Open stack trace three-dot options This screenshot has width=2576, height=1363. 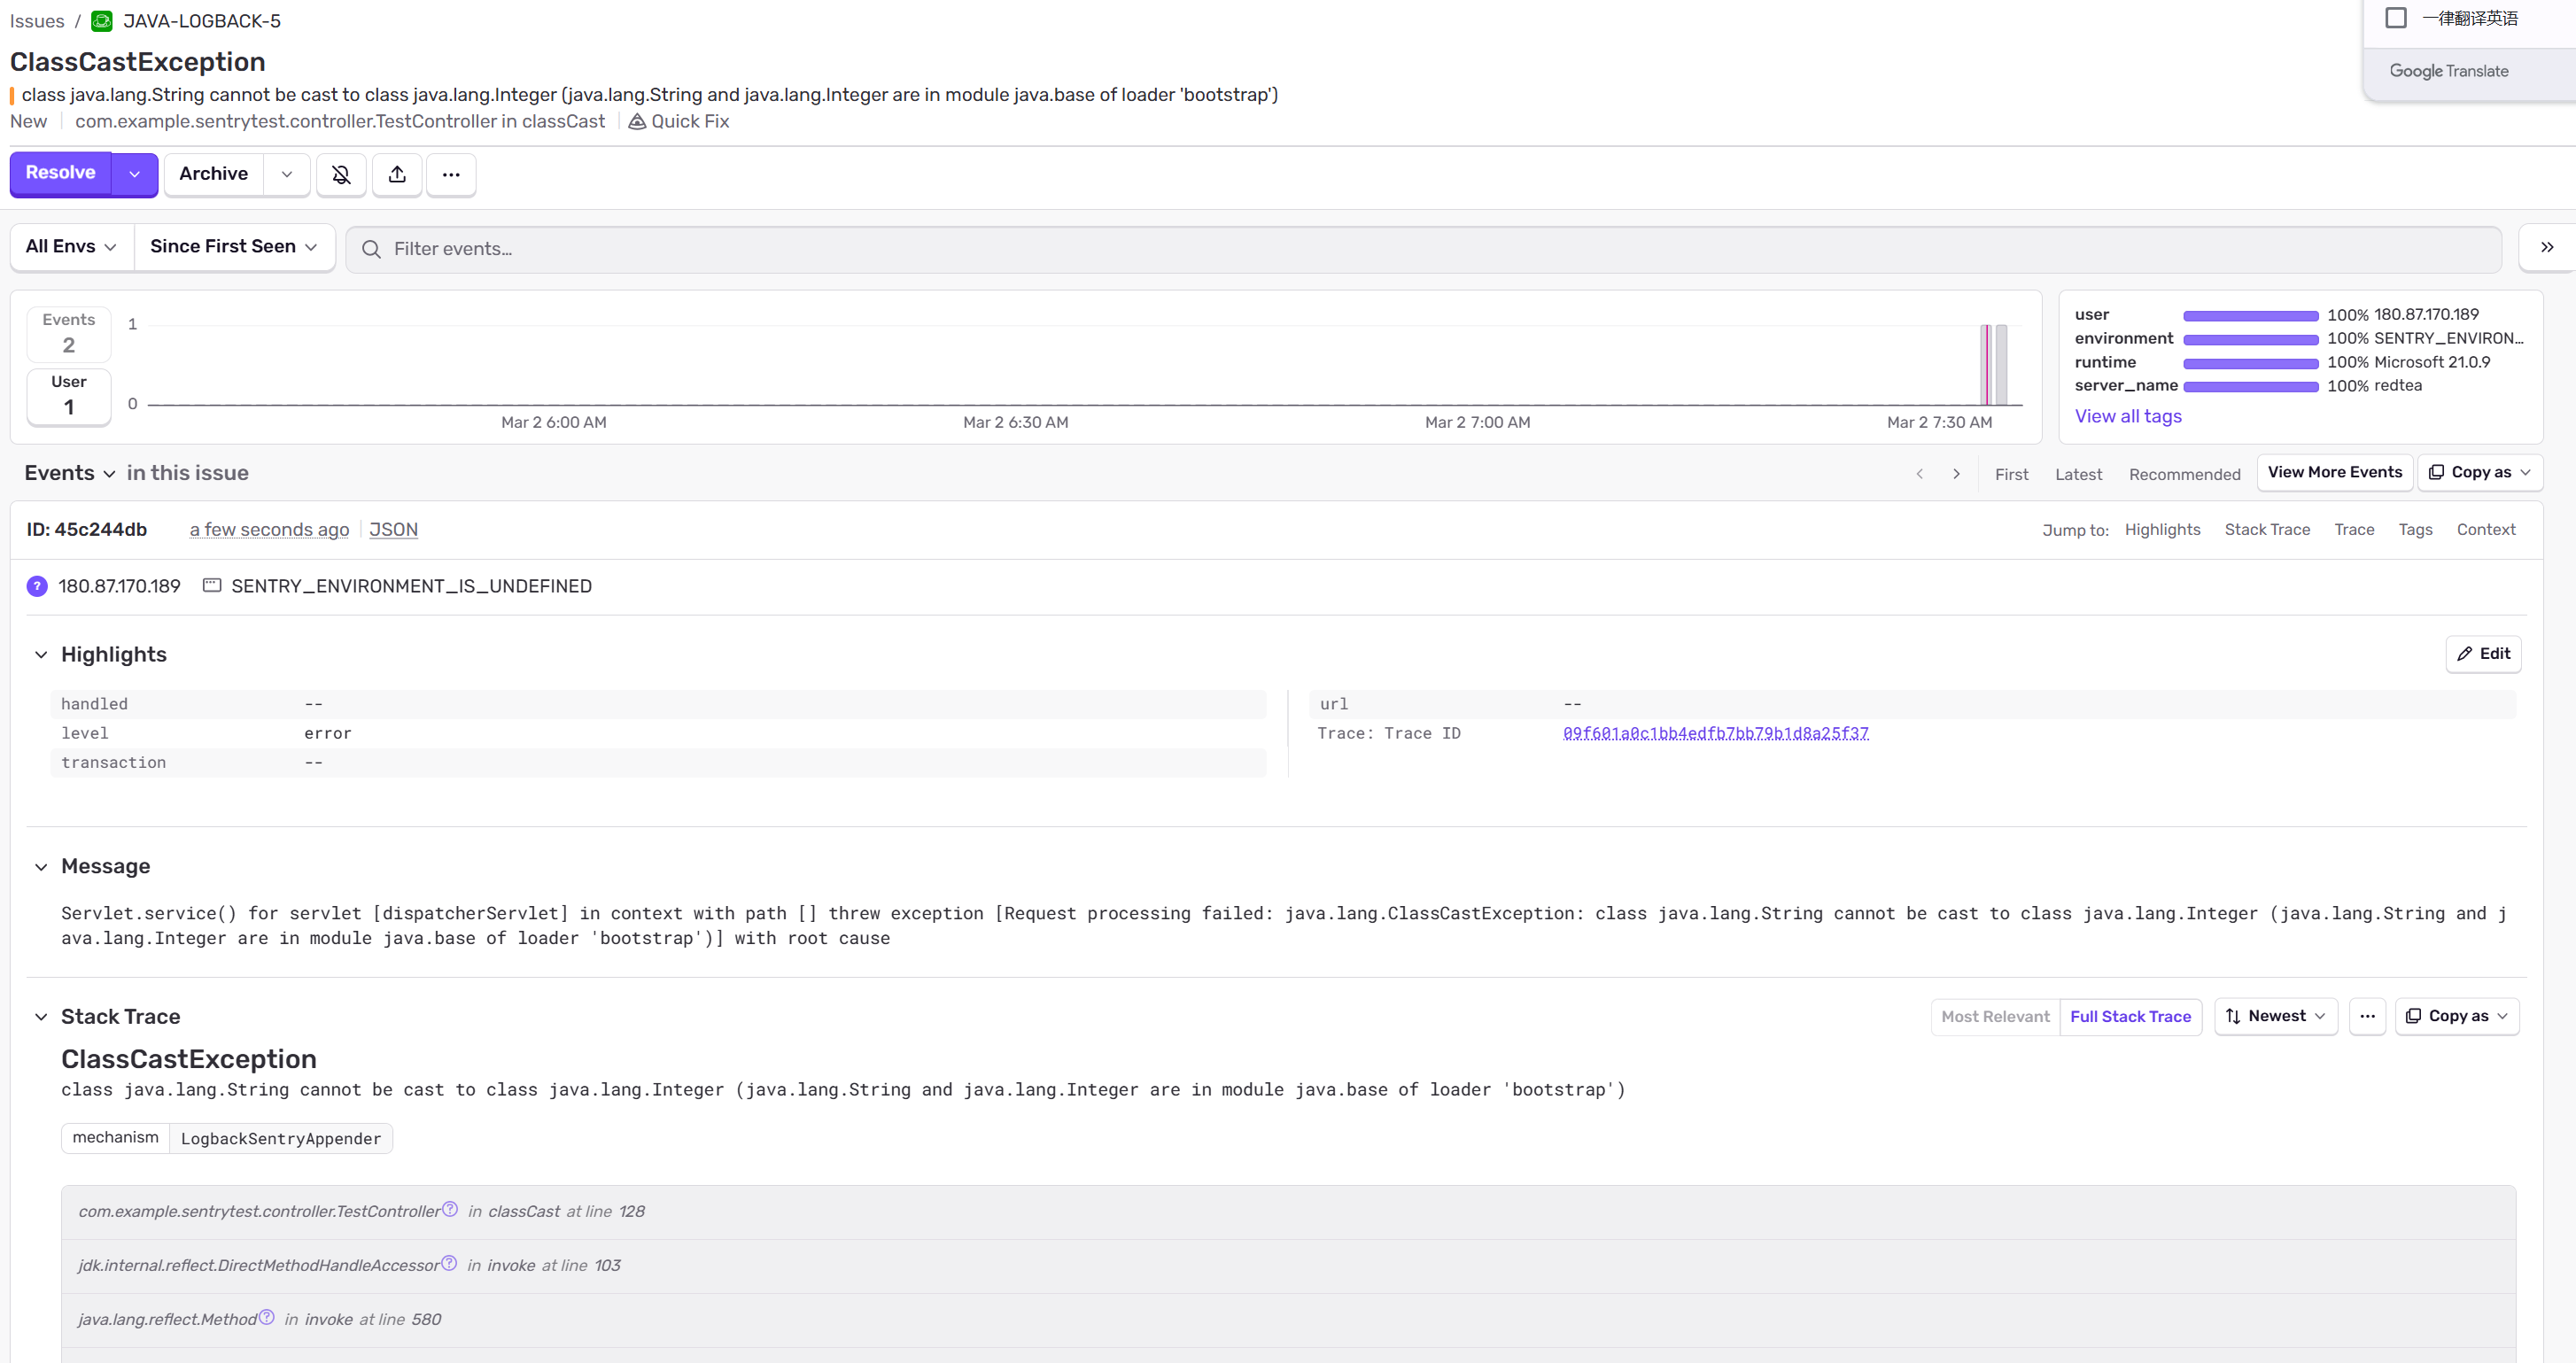point(2367,1016)
